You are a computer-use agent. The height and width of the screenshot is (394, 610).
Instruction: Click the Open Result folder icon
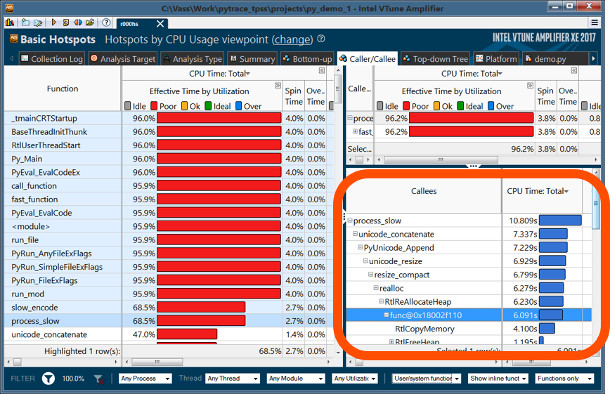pyautogui.click(x=90, y=23)
